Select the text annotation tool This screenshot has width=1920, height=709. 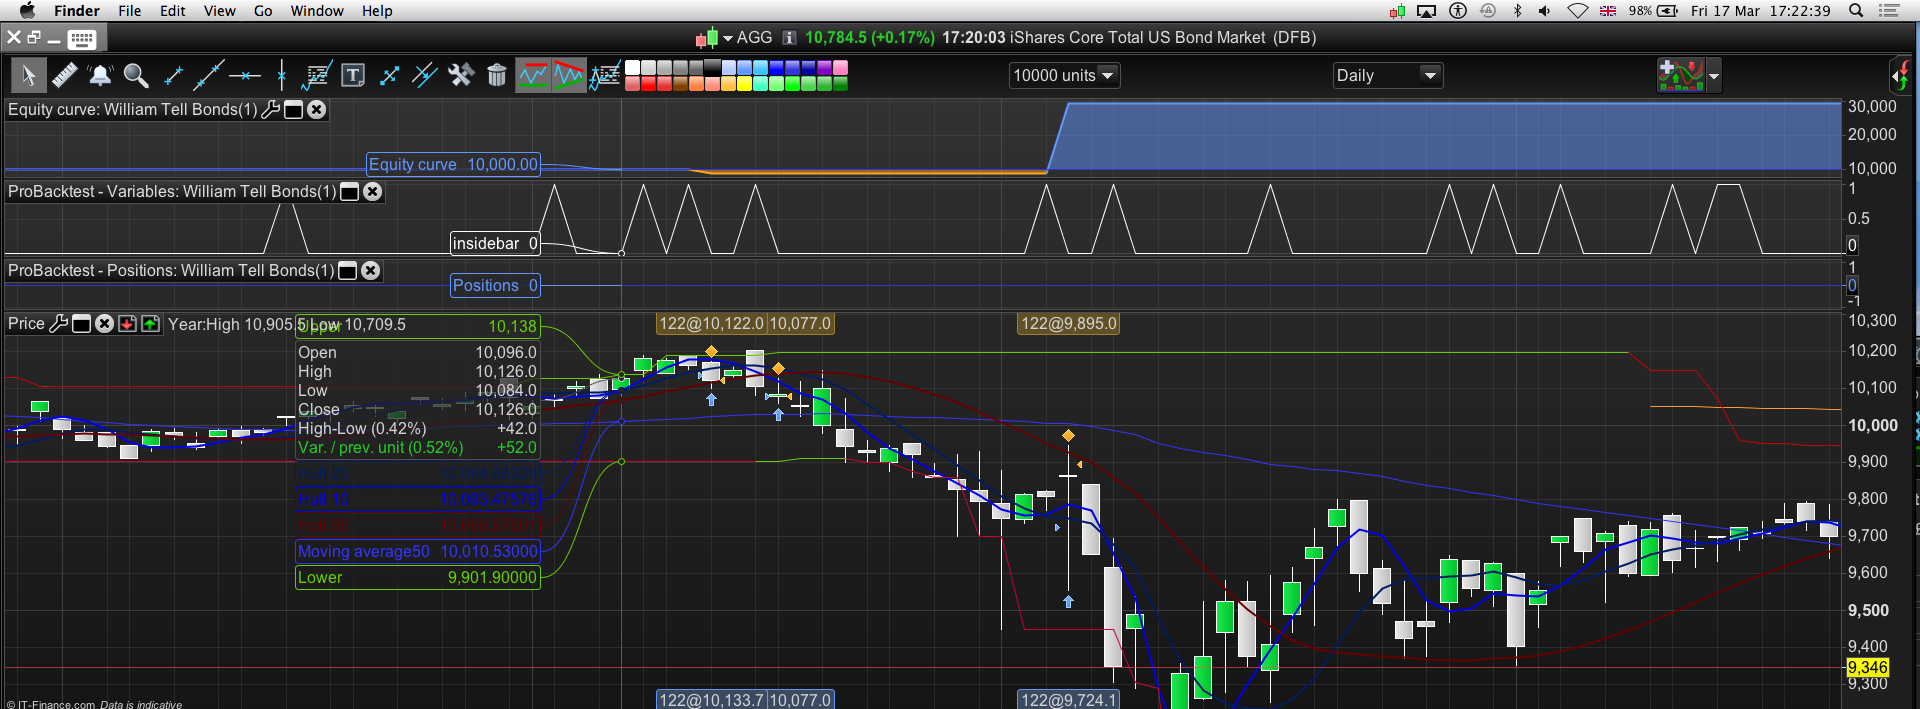coord(352,75)
